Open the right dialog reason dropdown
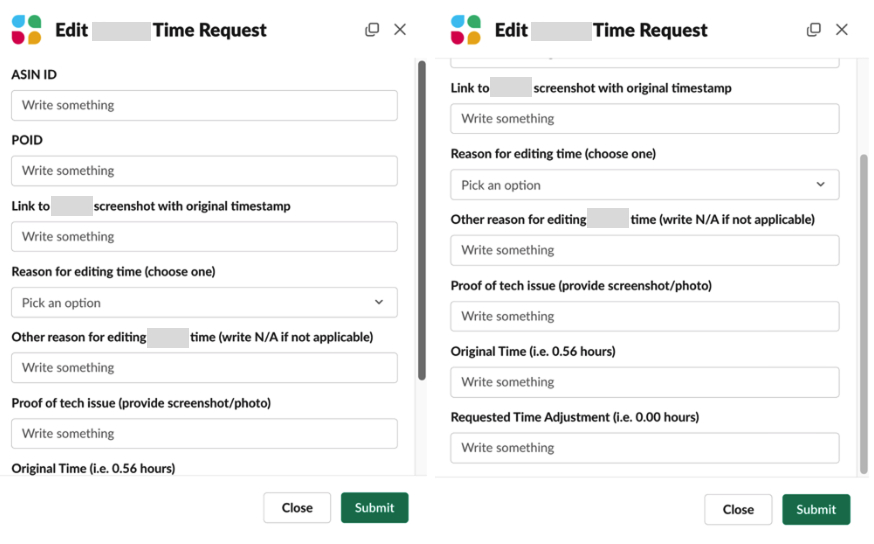The height and width of the screenshot is (544, 874). pyautogui.click(x=644, y=184)
